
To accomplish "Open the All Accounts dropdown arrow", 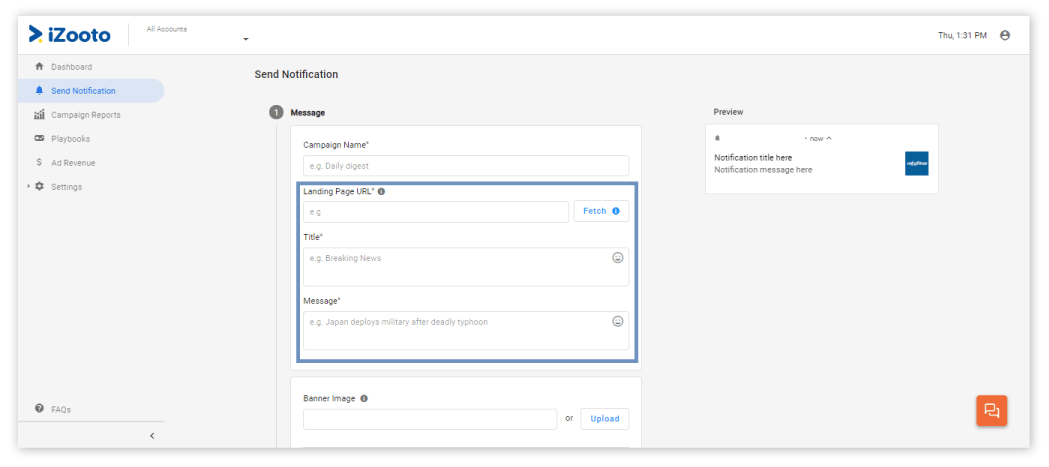I will (246, 39).
